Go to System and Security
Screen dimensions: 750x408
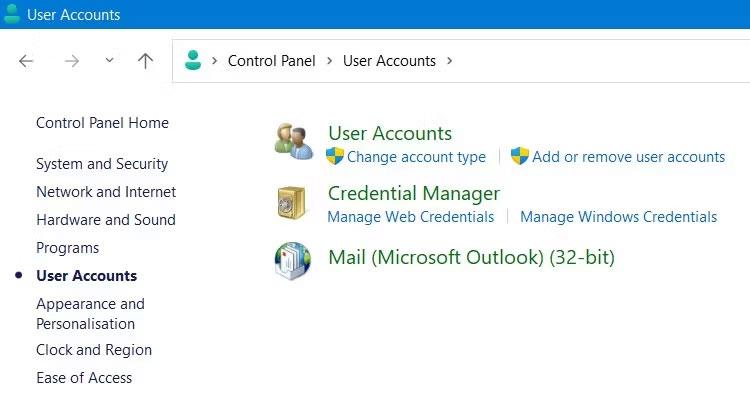click(x=102, y=164)
